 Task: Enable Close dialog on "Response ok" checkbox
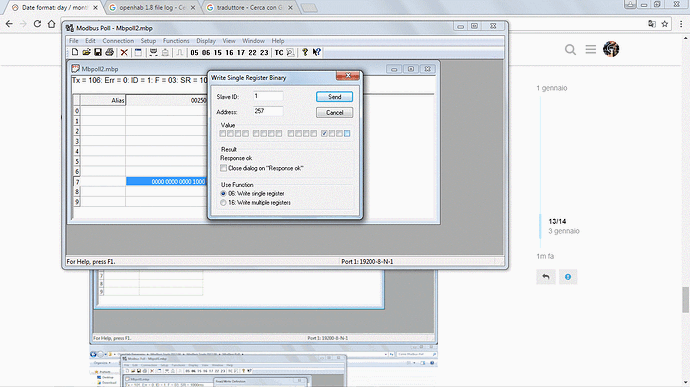pyautogui.click(x=224, y=168)
